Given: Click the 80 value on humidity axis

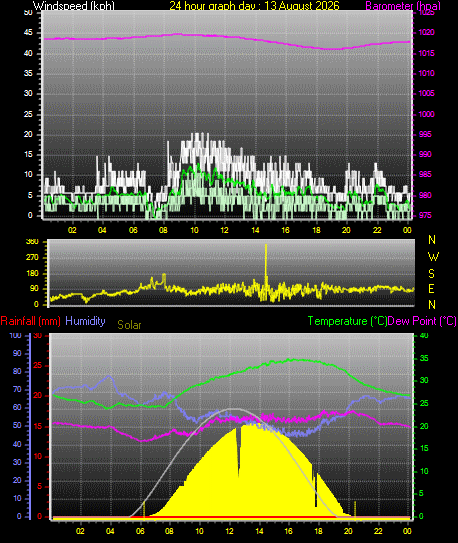Looking at the screenshot, I should [17, 372].
